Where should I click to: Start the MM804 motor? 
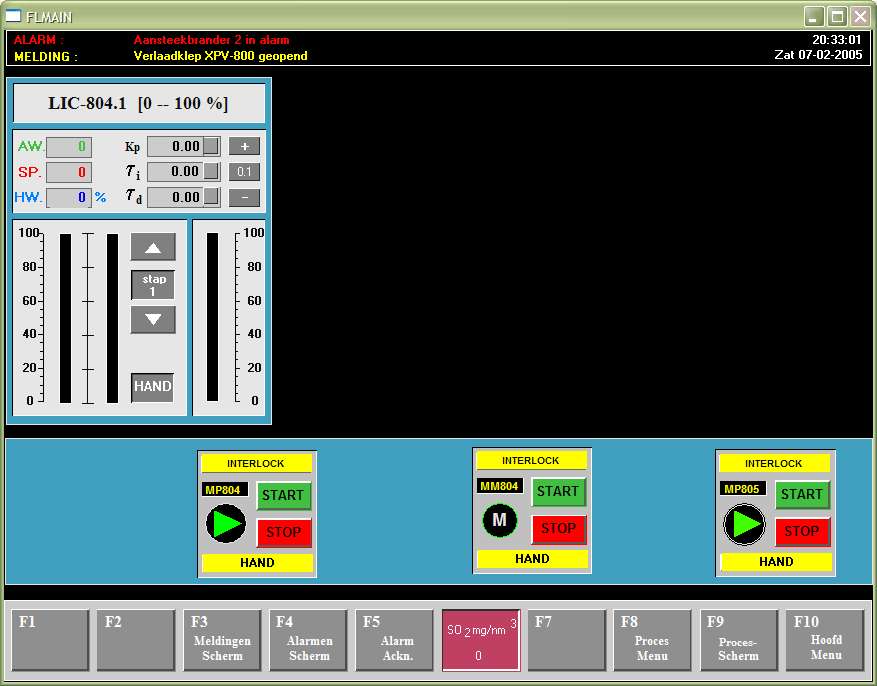(557, 491)
